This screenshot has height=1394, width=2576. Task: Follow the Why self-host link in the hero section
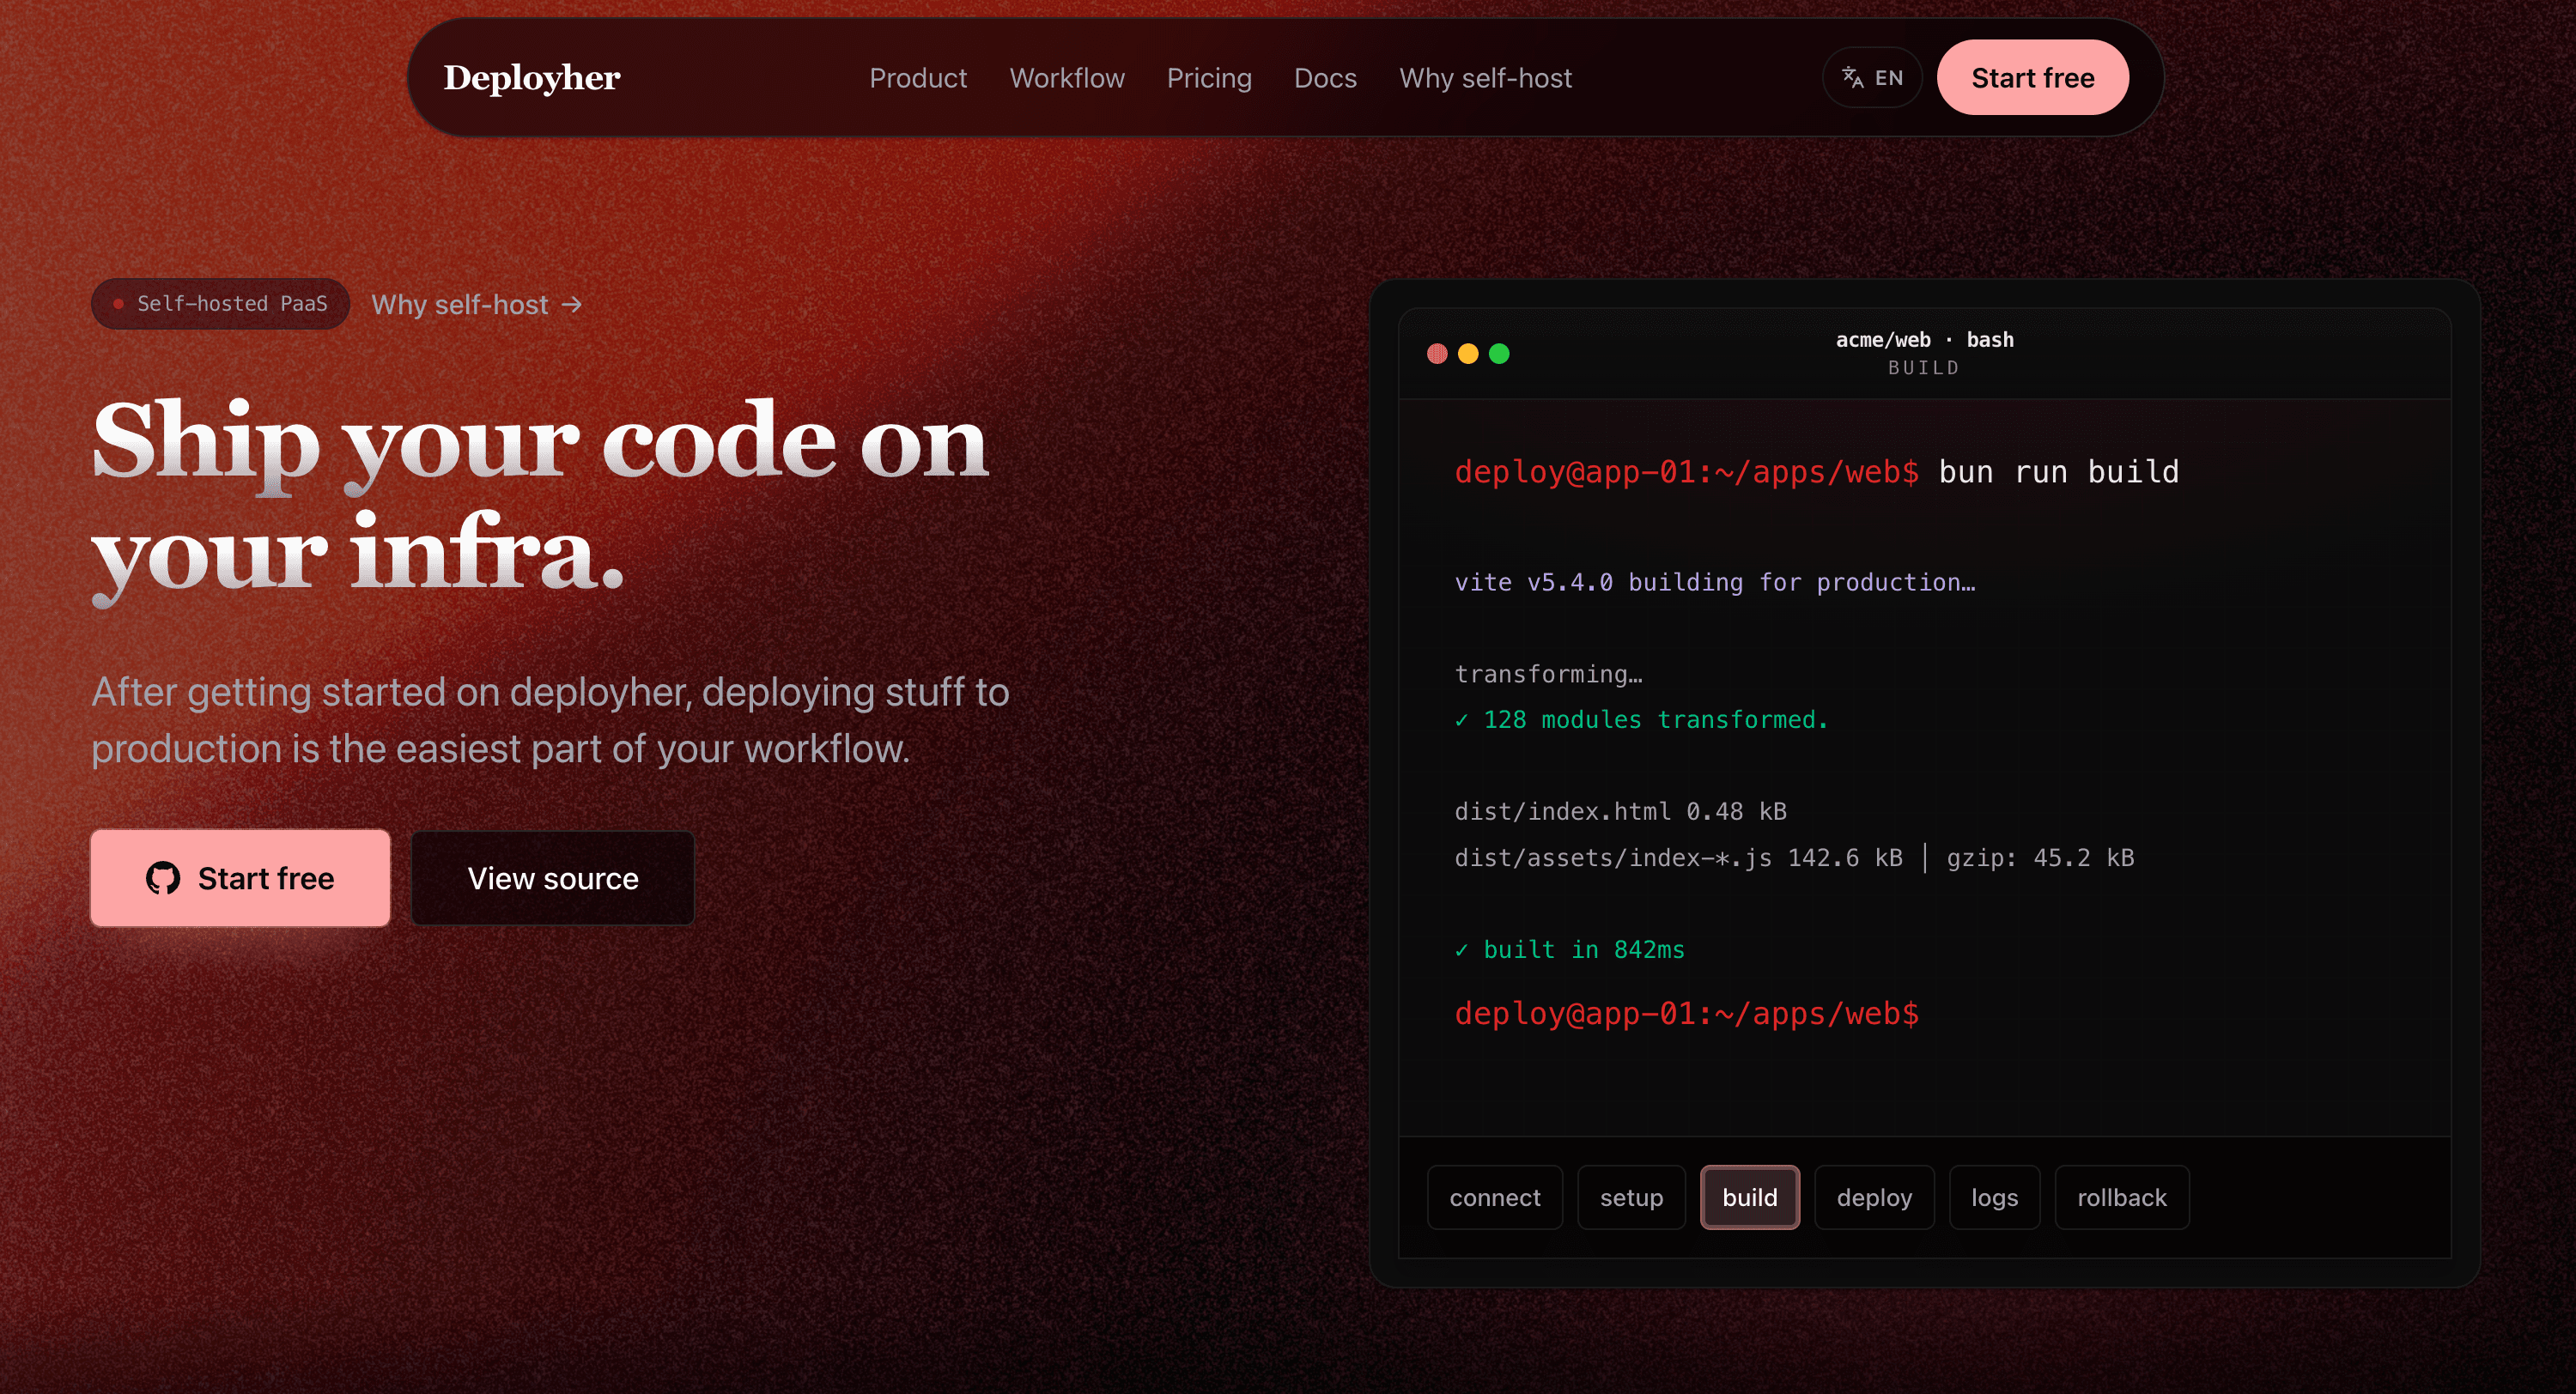[x=476, y=304]
